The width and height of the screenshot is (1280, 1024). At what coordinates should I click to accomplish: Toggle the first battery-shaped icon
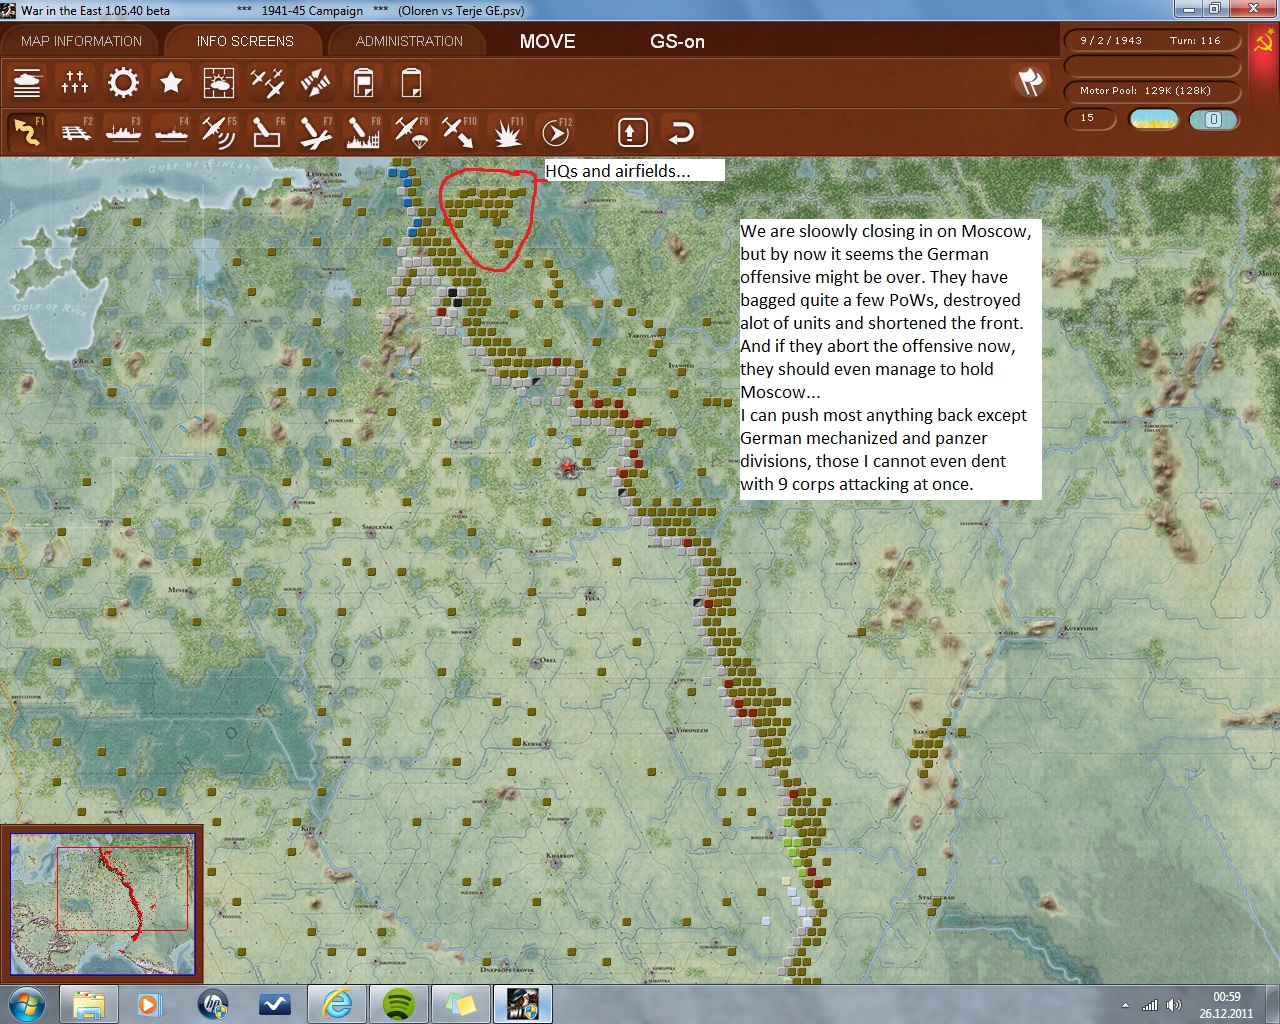pos(363,82)
